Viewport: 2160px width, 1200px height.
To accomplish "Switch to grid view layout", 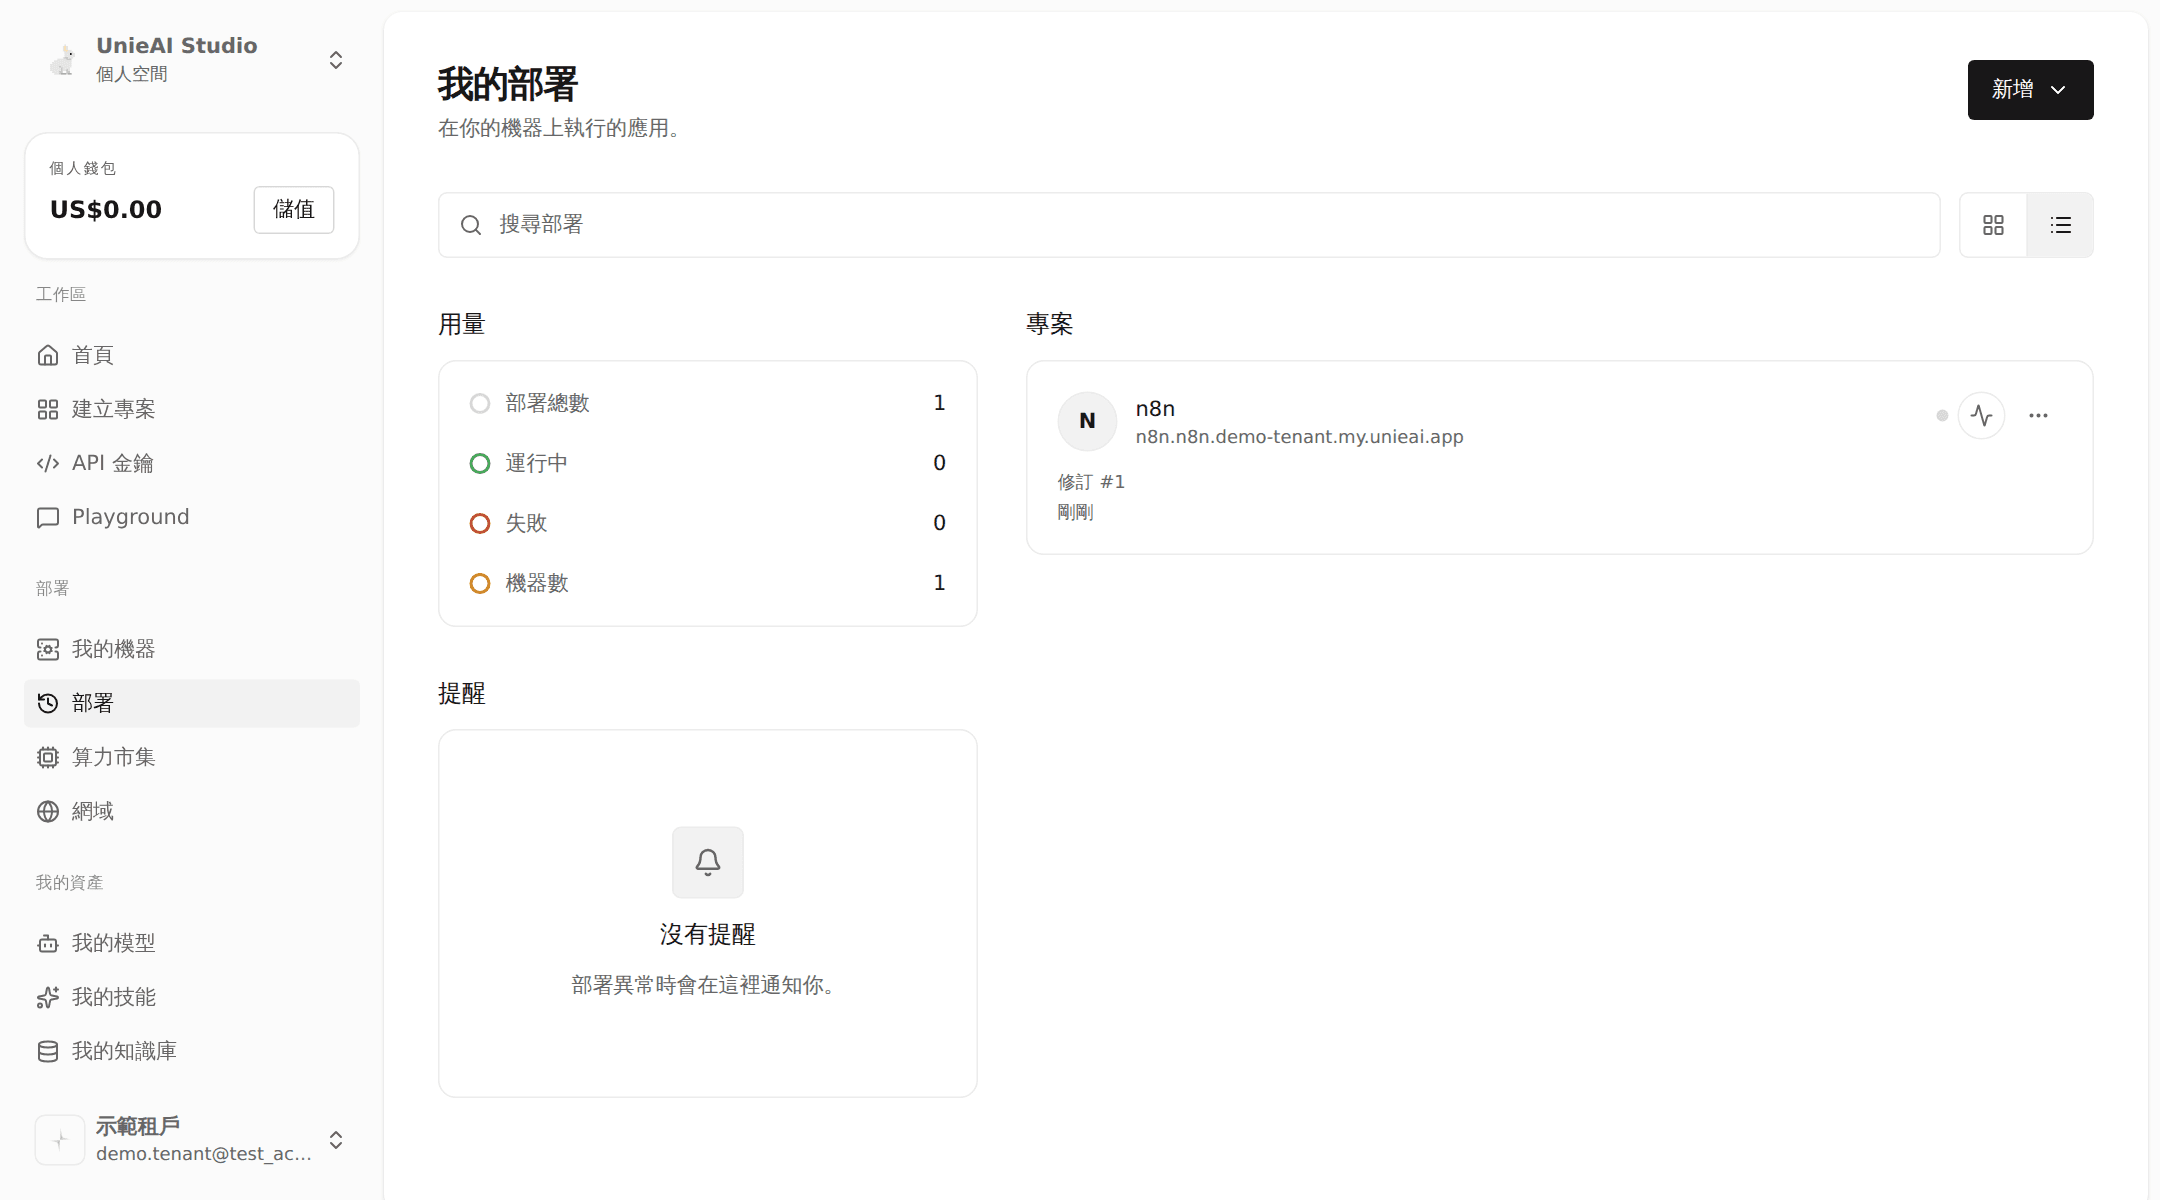I will coord(1993,225).
